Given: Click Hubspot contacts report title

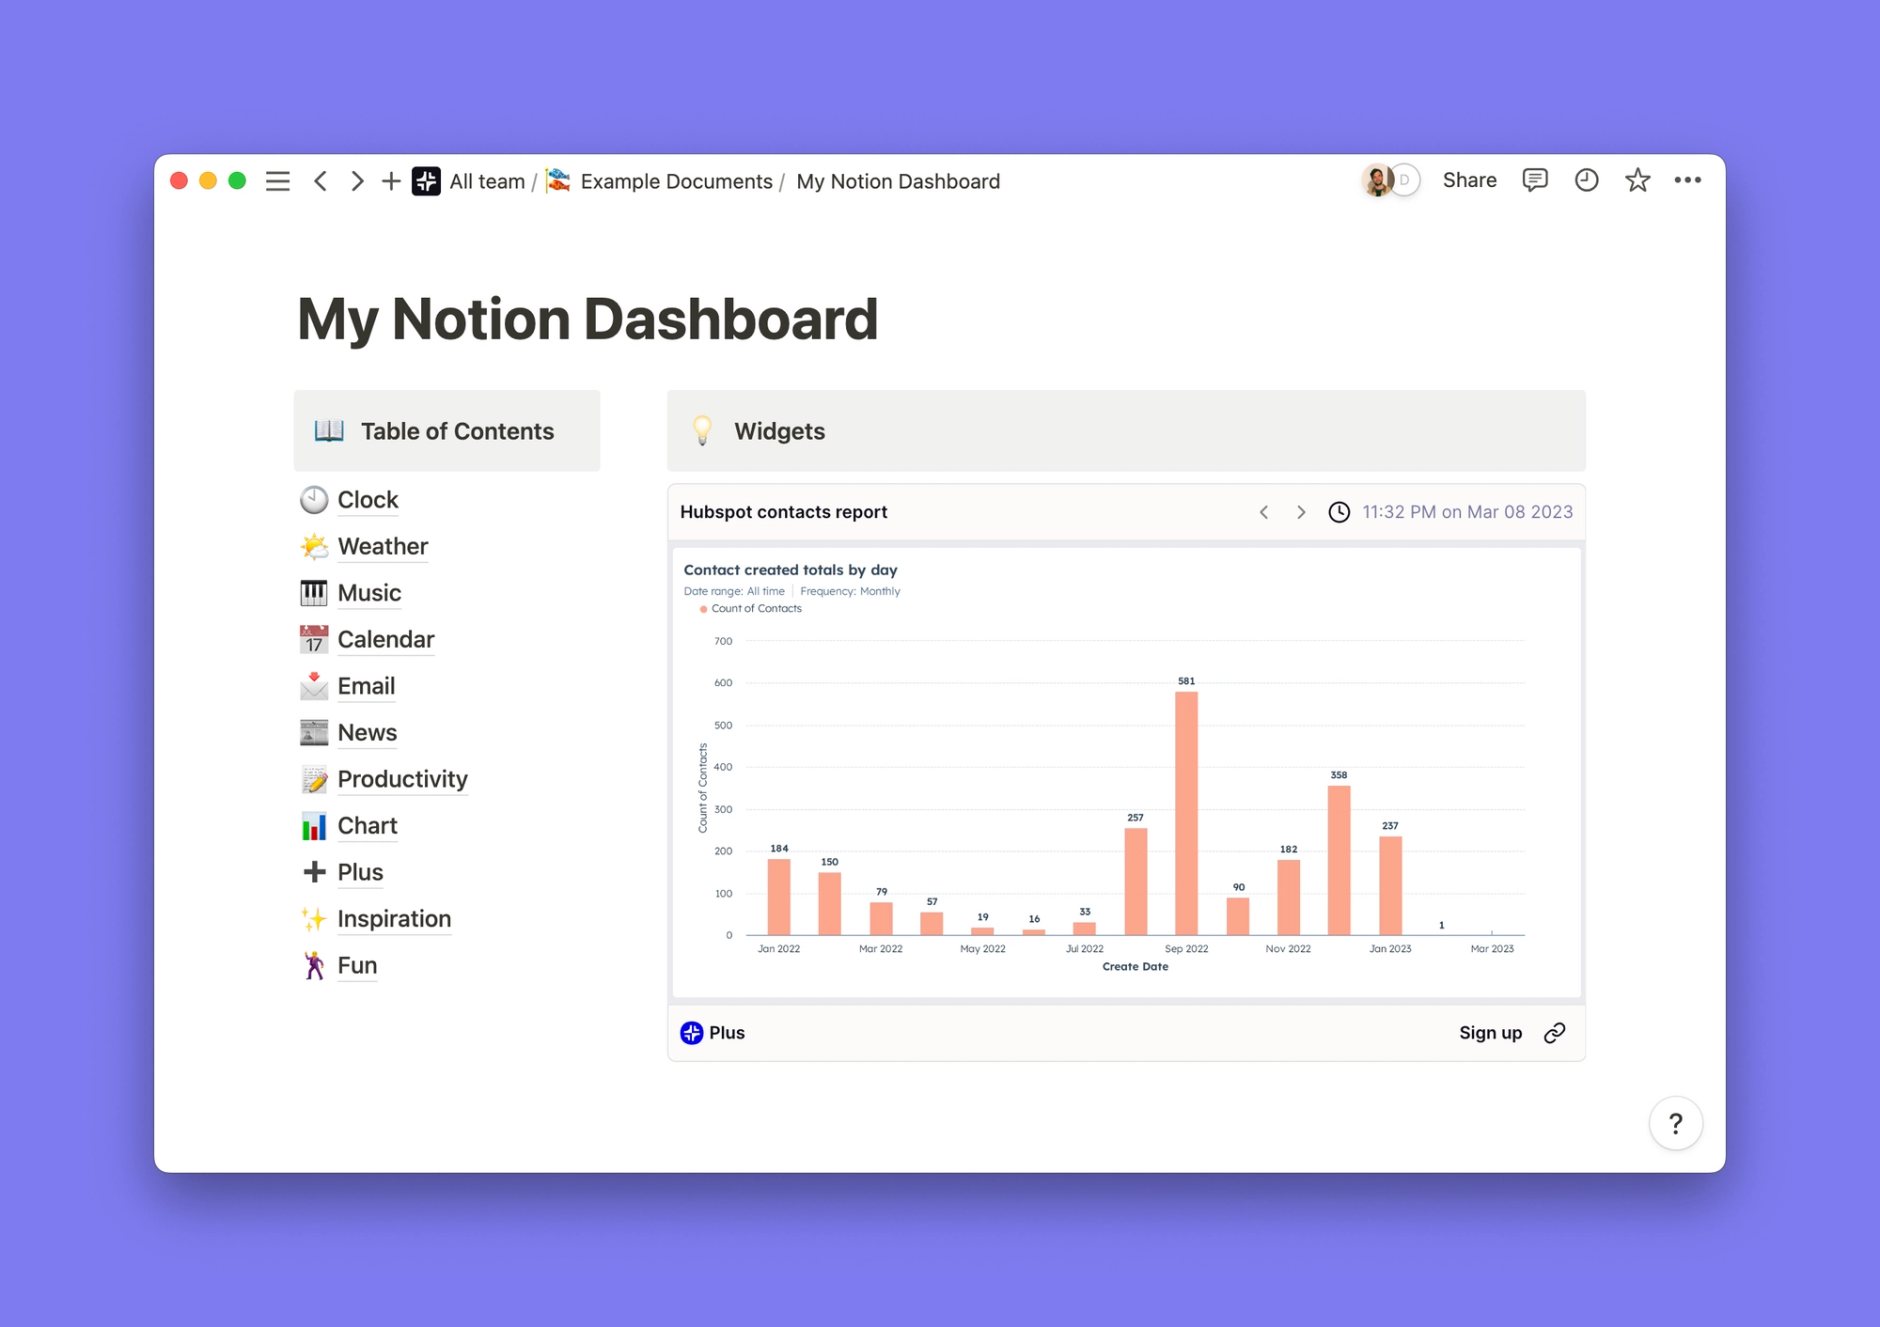Looking at the screenshot, I should (784, 512).
